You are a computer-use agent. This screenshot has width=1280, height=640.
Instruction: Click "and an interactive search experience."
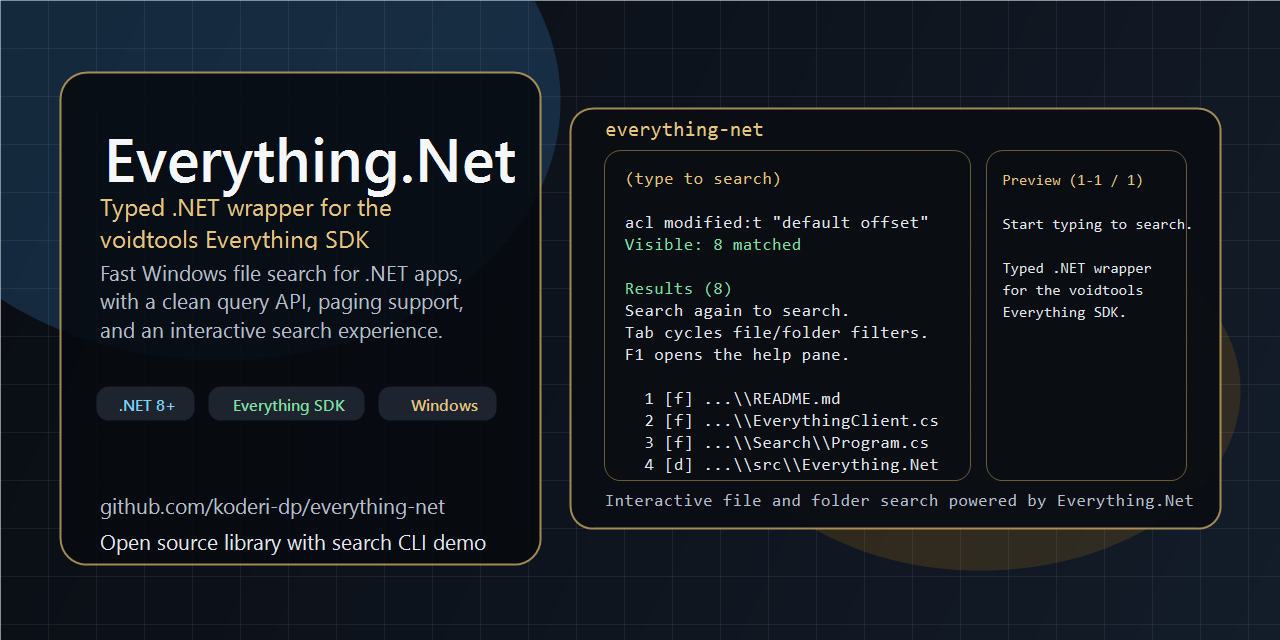[271, 330]
